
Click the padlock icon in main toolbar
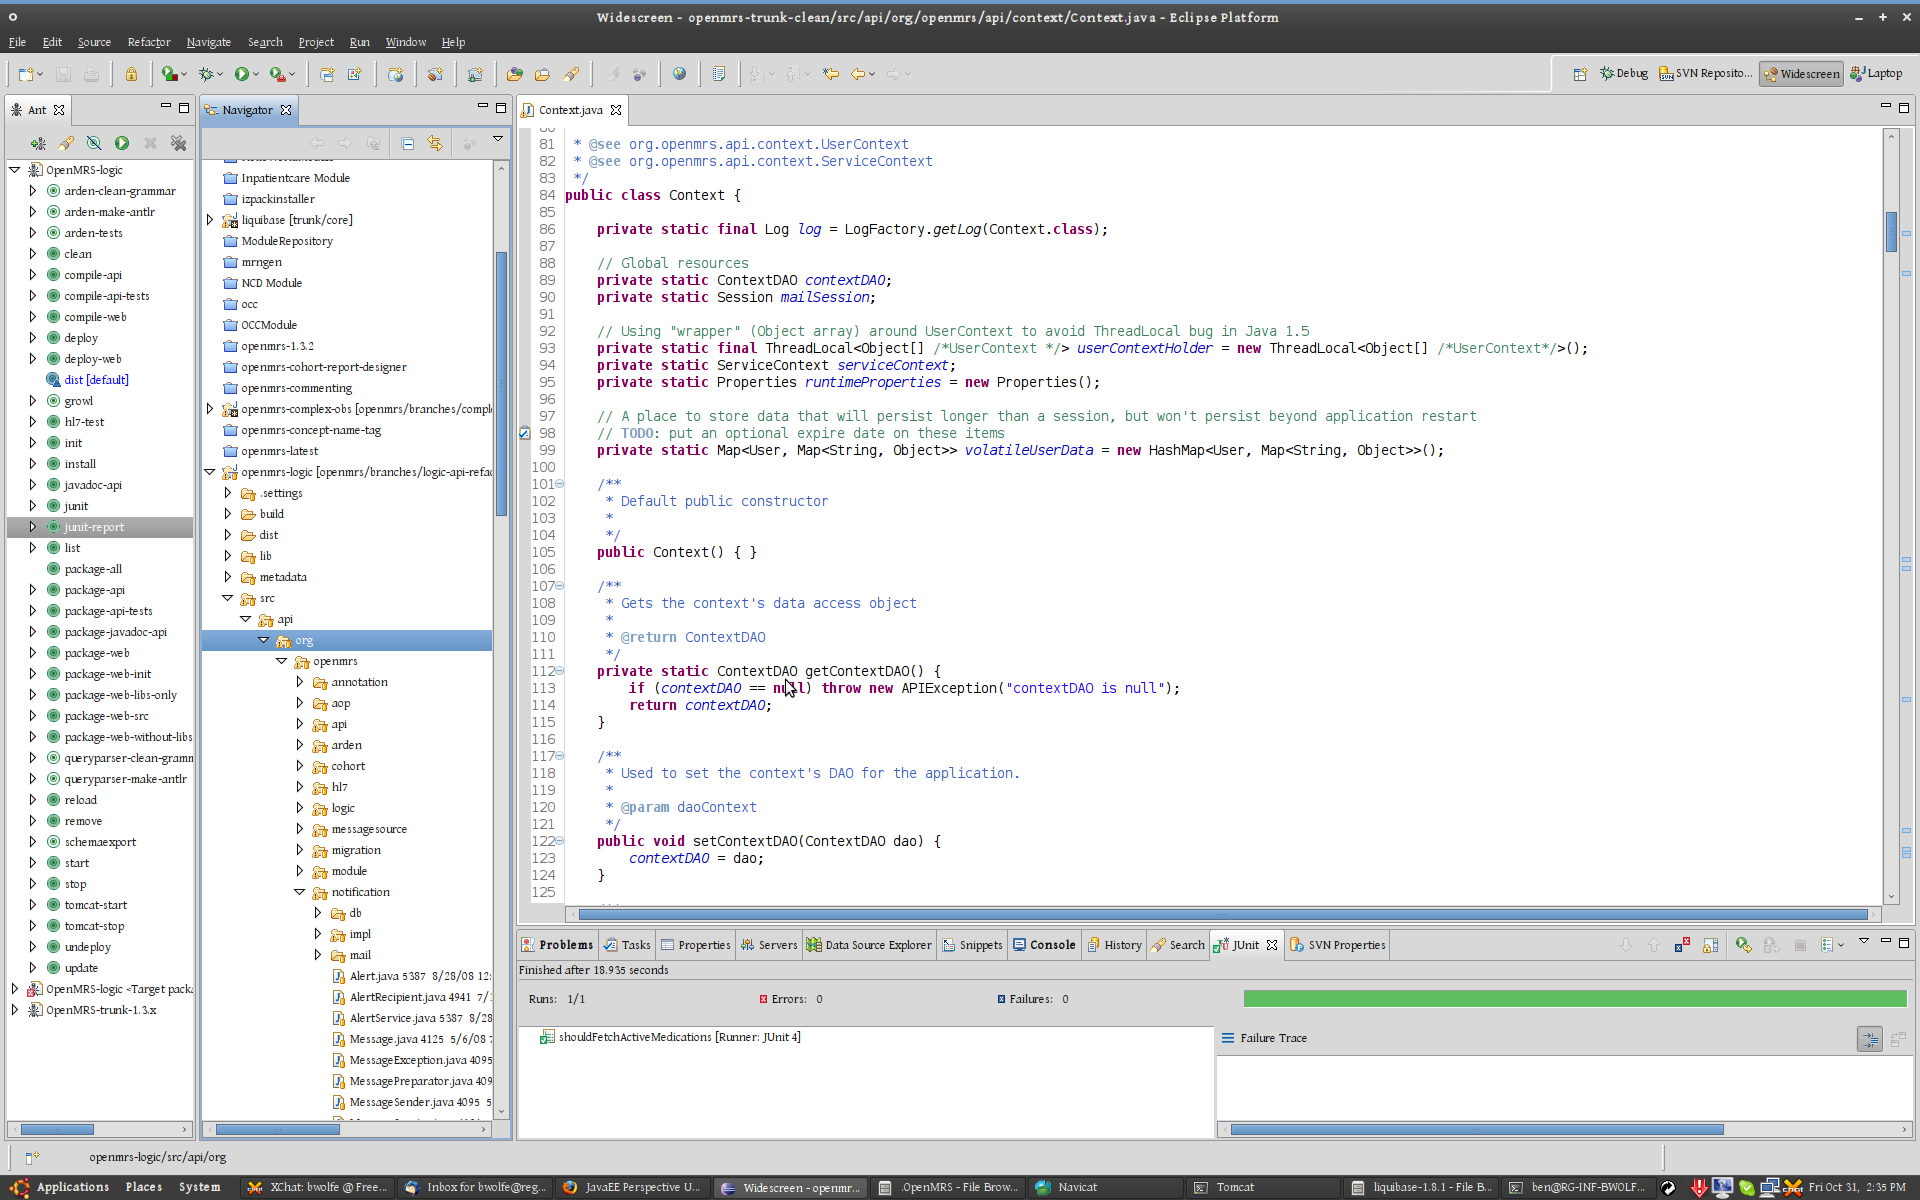pyautogui.click(x=131, y=74)
